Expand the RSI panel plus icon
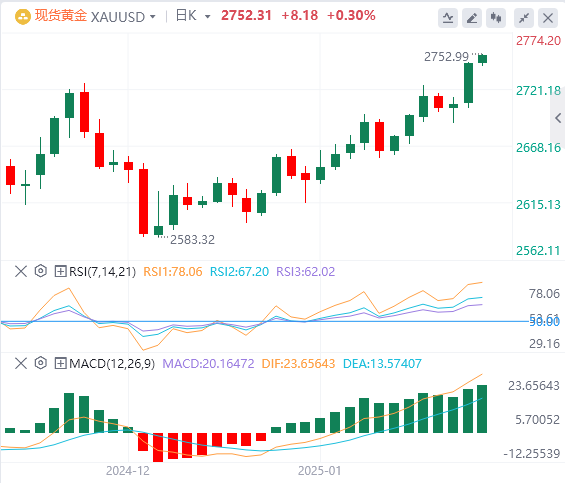 [60, 271]
